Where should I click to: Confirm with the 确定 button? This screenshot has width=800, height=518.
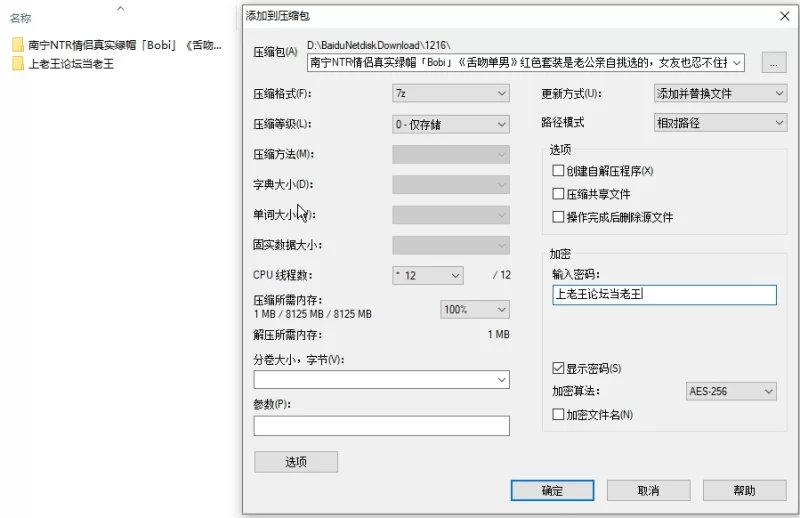[552, 490]
